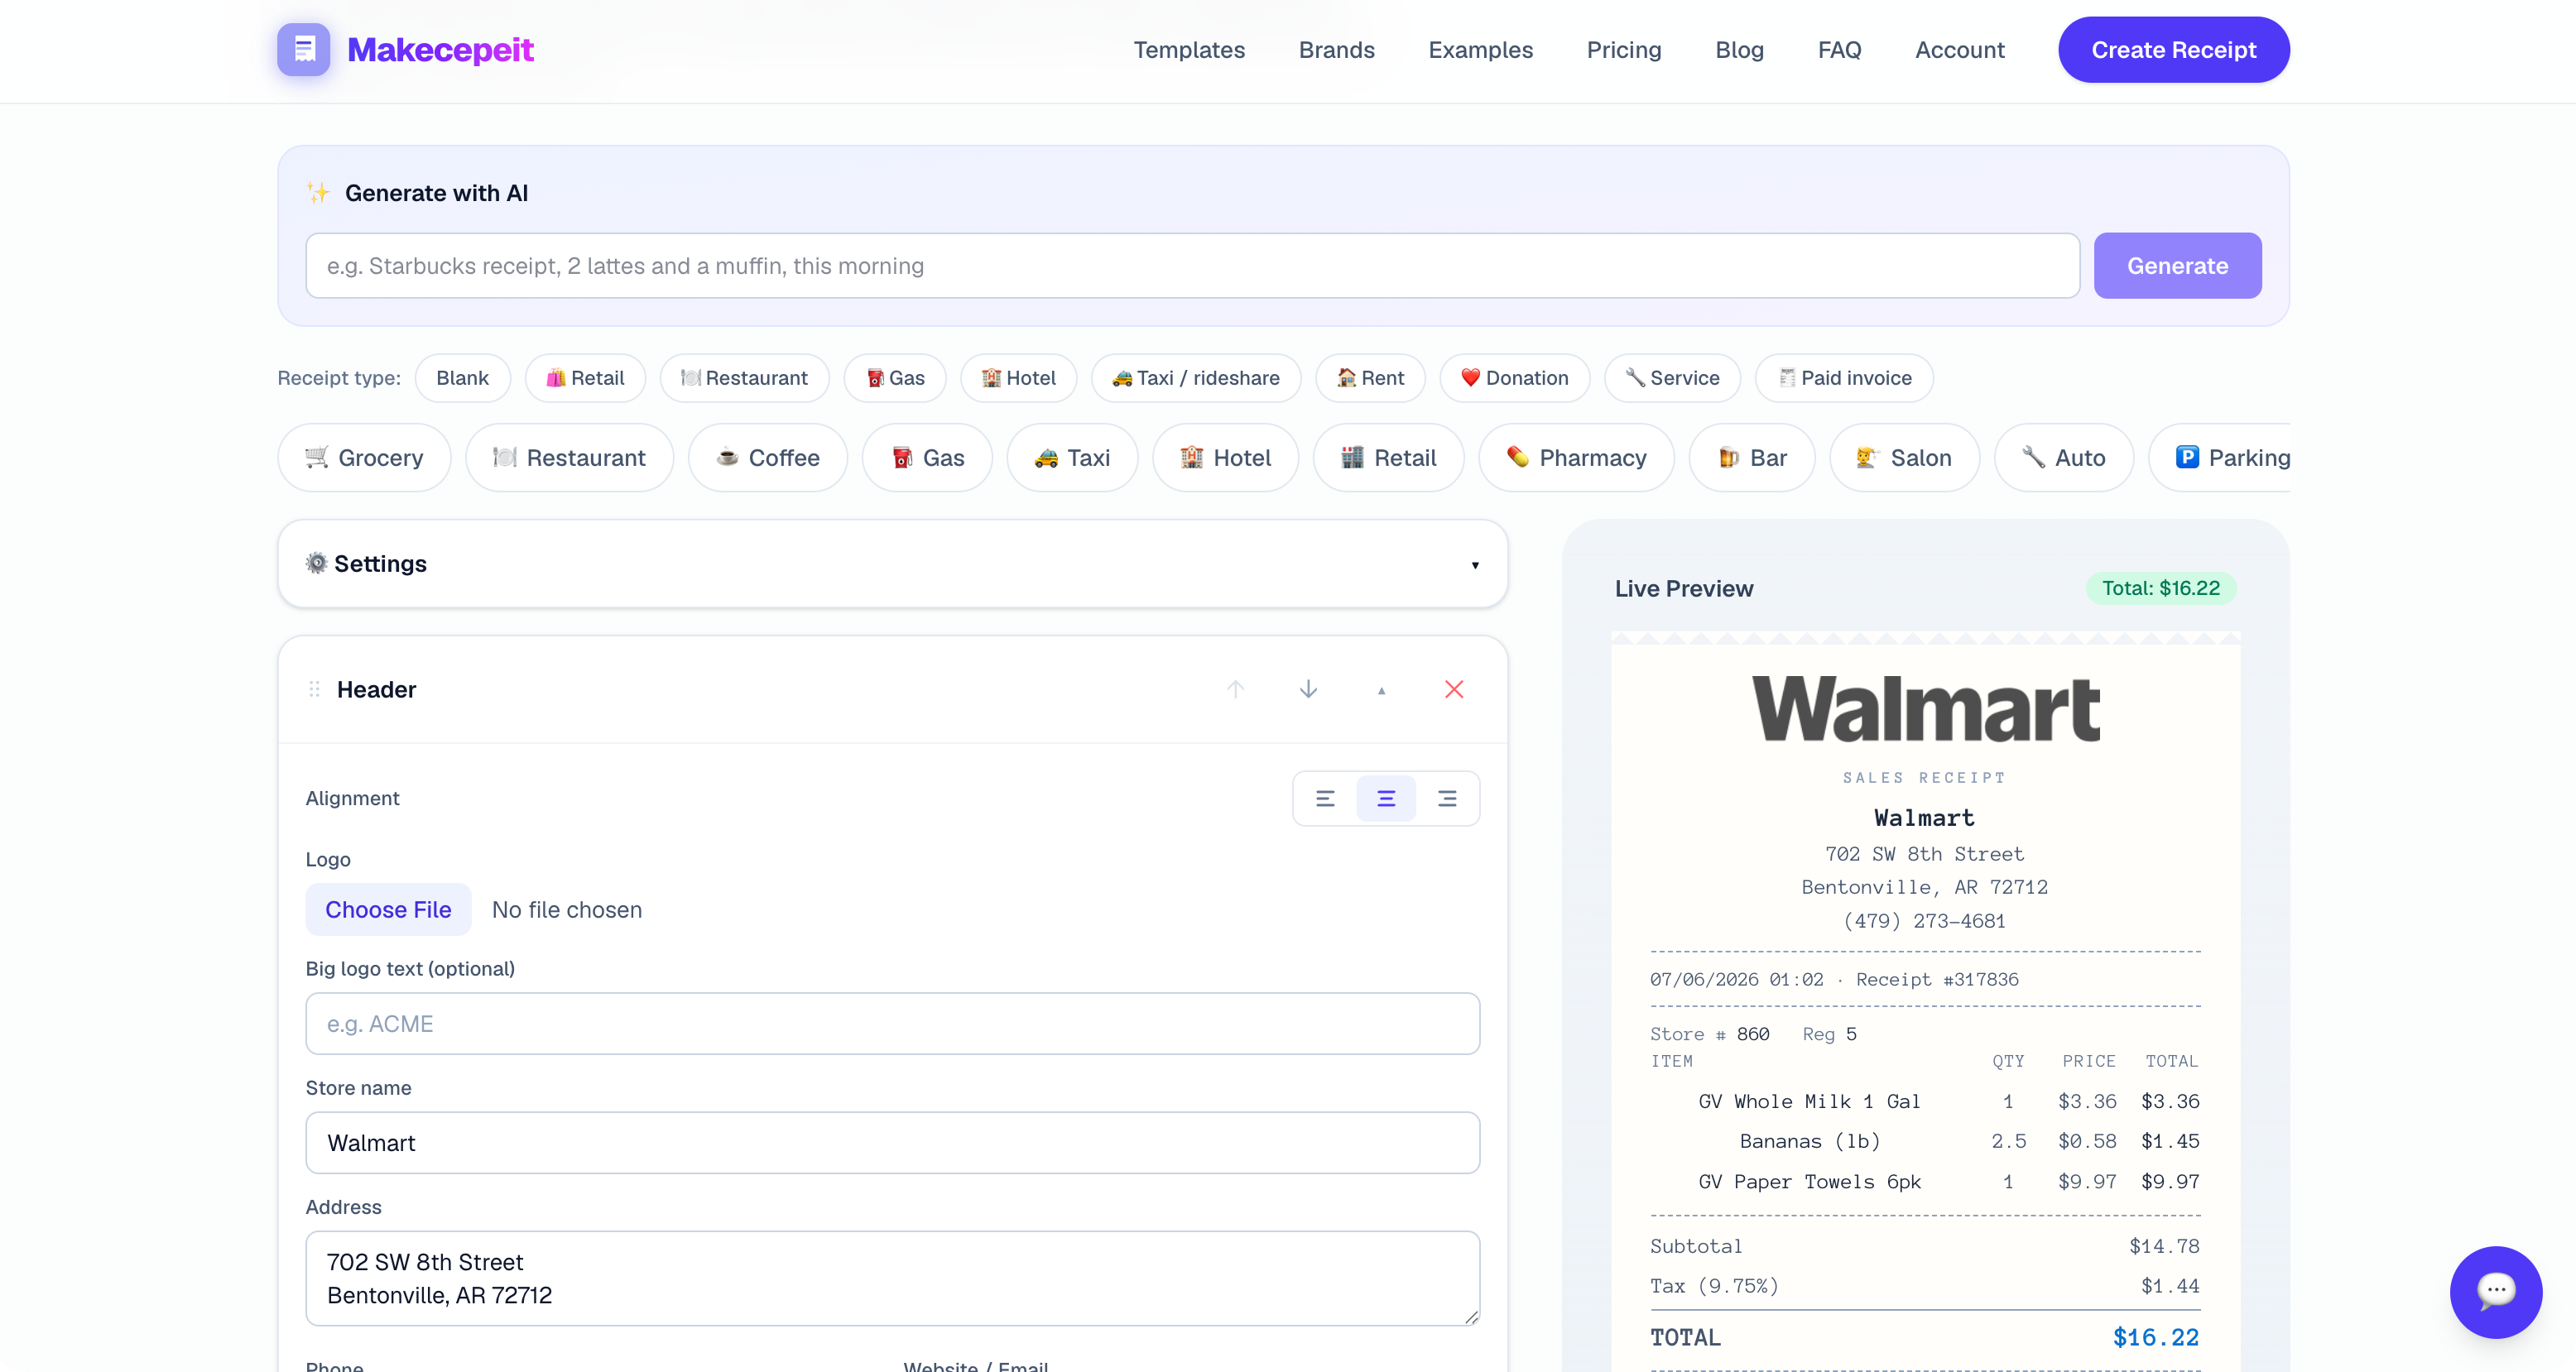The height and width of the screenshot is (1372, 2576).
Task: Select the Paid invoice receipt type
Action: (1844, 378)
